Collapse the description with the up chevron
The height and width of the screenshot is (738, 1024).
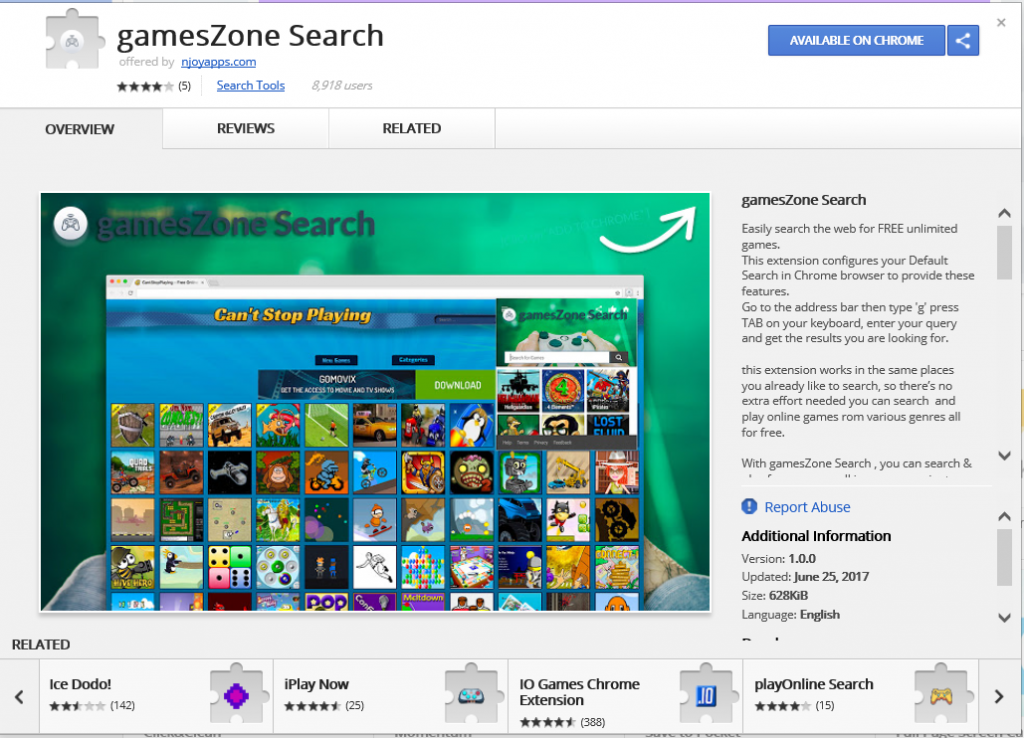click(x=1004, y=213)
